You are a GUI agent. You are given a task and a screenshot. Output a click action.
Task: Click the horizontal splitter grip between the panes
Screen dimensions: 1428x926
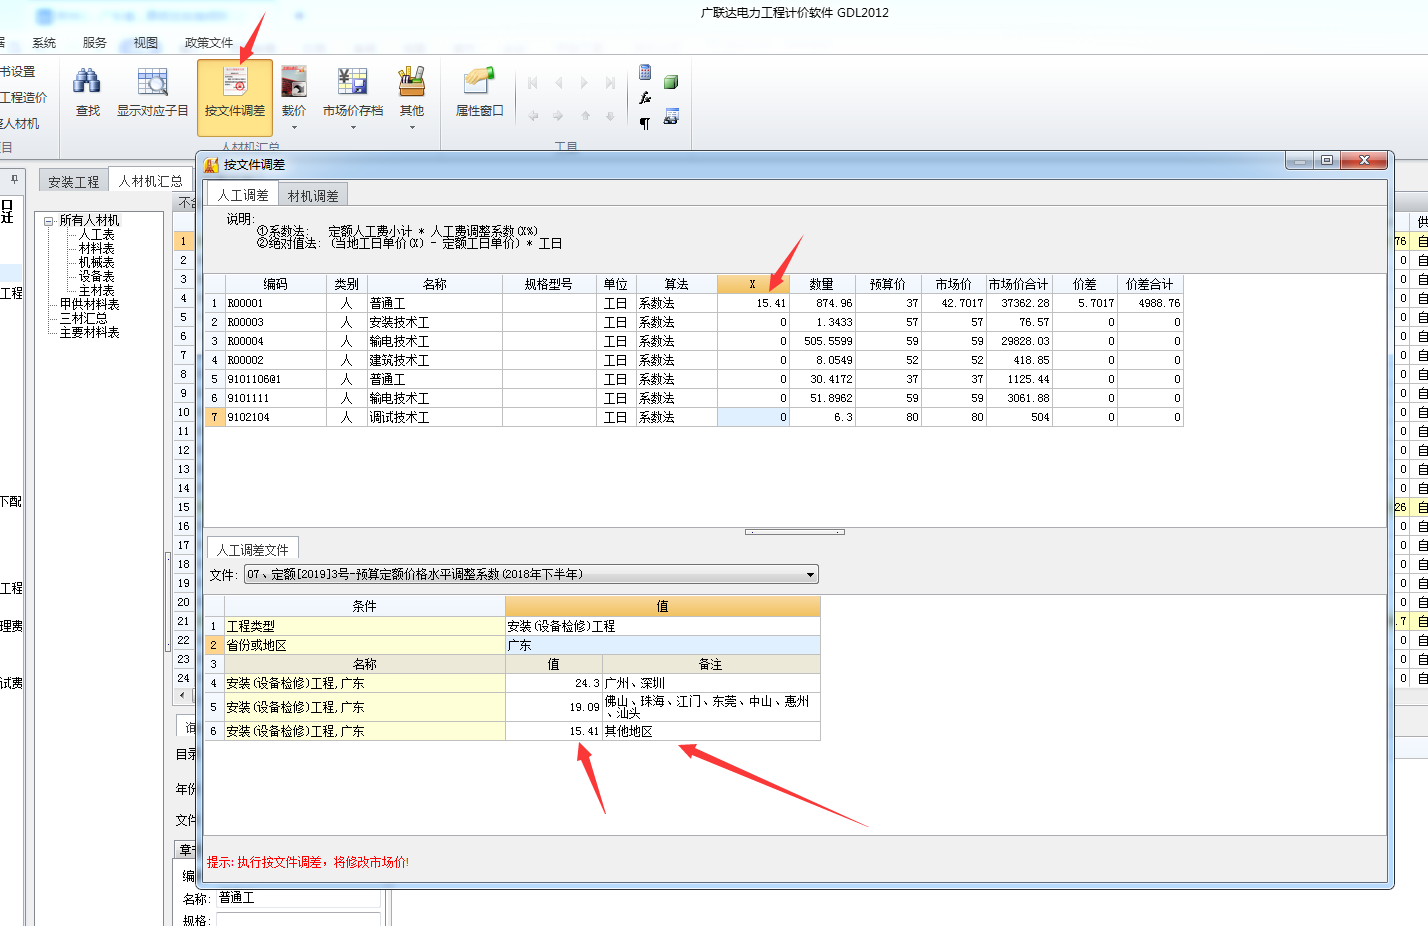(x=795, y=532)
